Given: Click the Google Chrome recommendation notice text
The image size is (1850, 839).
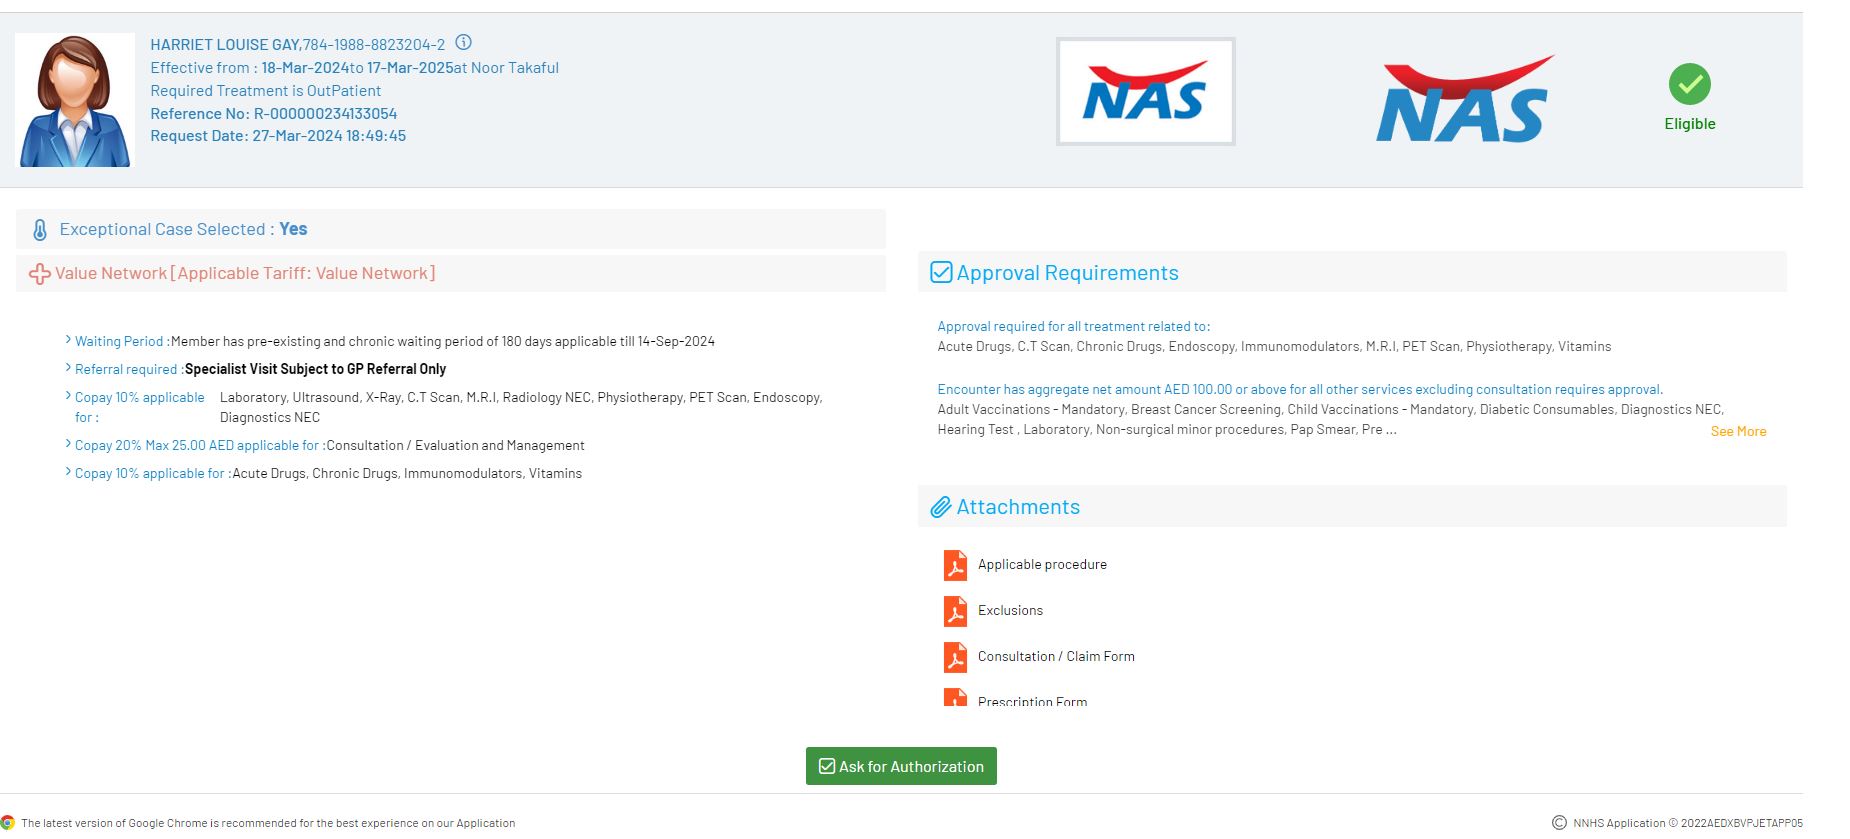Looking at the screenshot, I should (268, 823).
